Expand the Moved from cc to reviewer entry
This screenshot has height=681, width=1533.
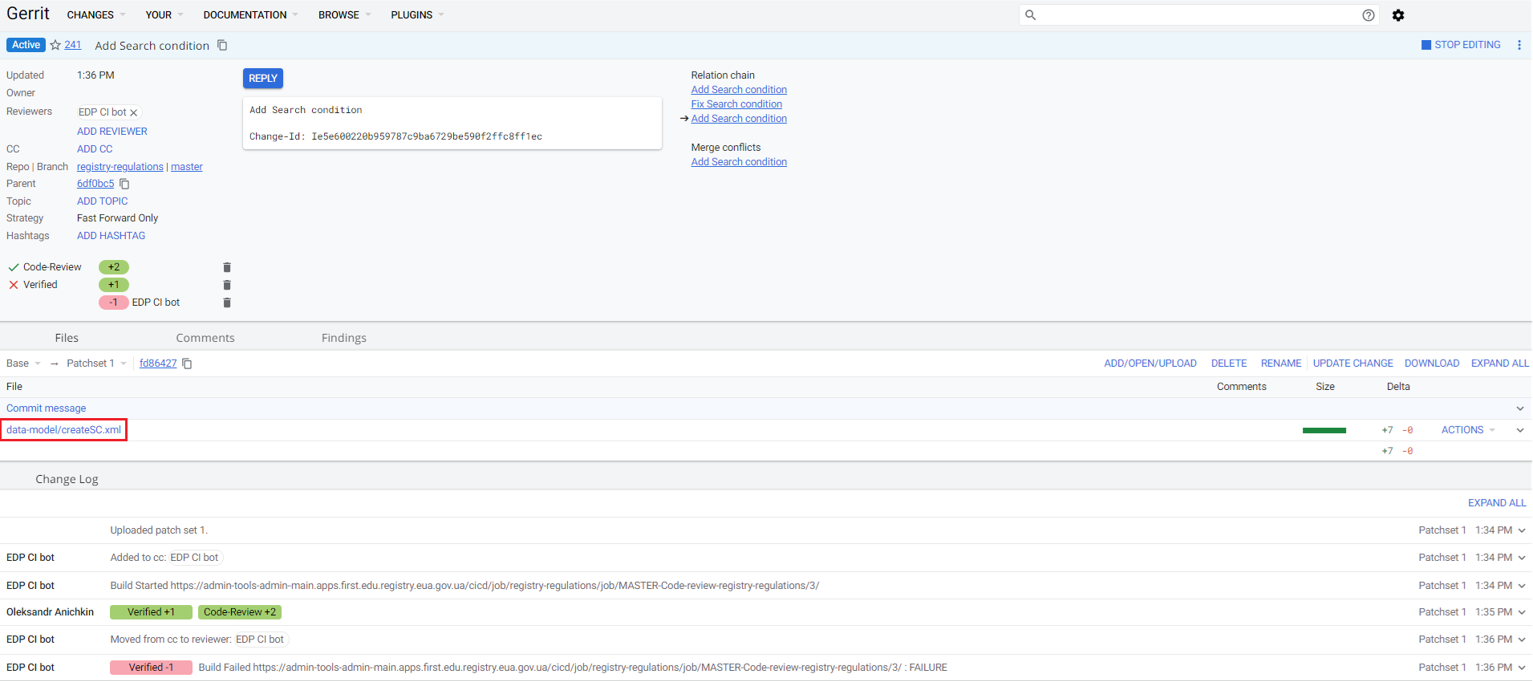coord(1522,640)
